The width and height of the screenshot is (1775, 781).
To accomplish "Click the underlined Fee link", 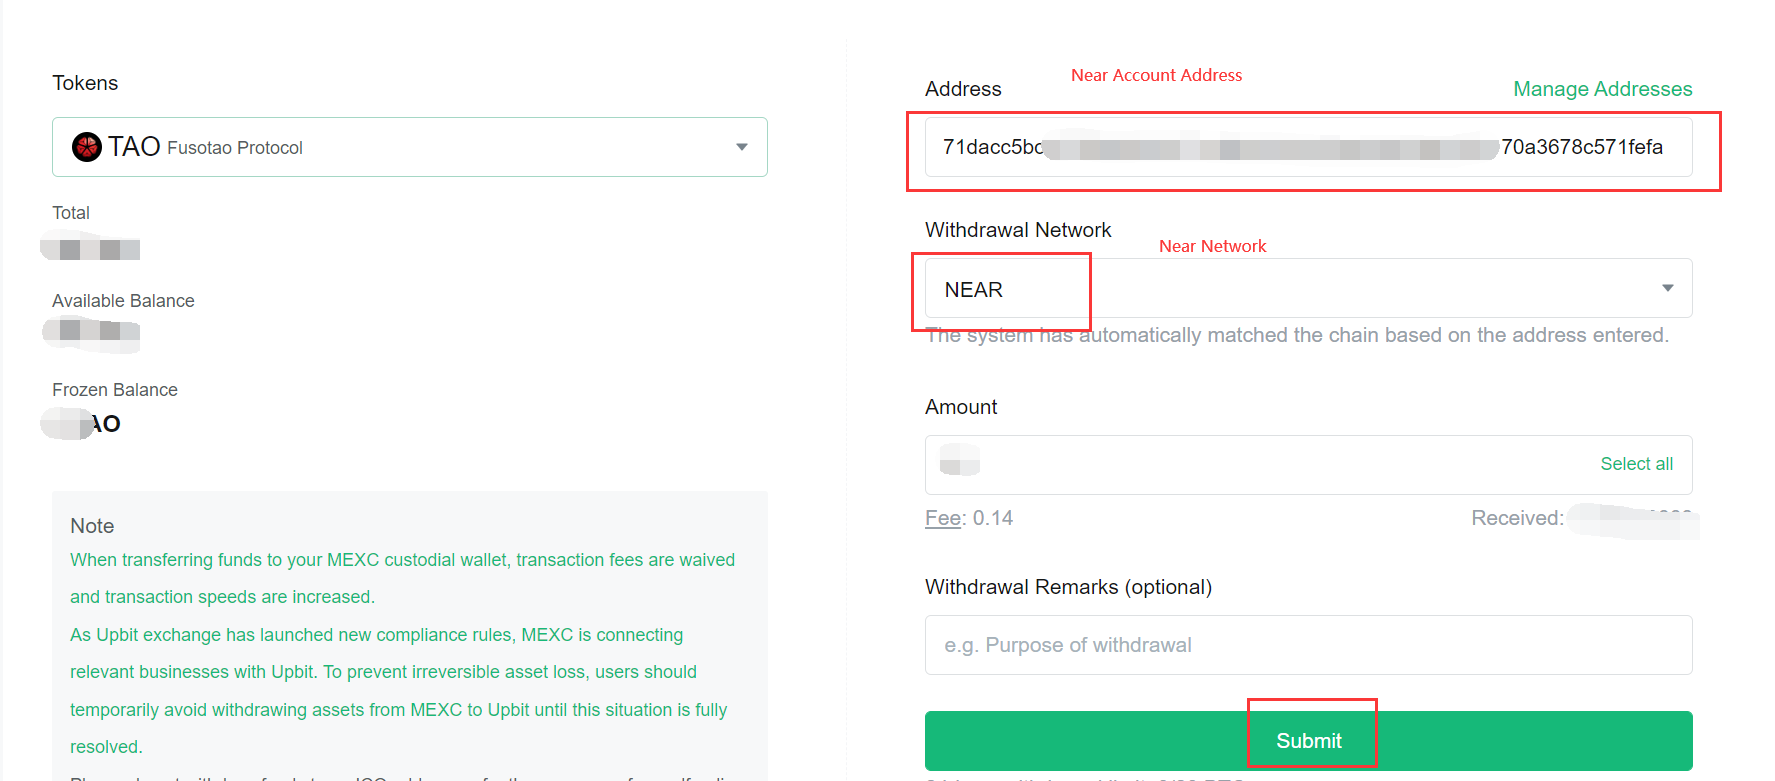I will (x=943, y=518).
